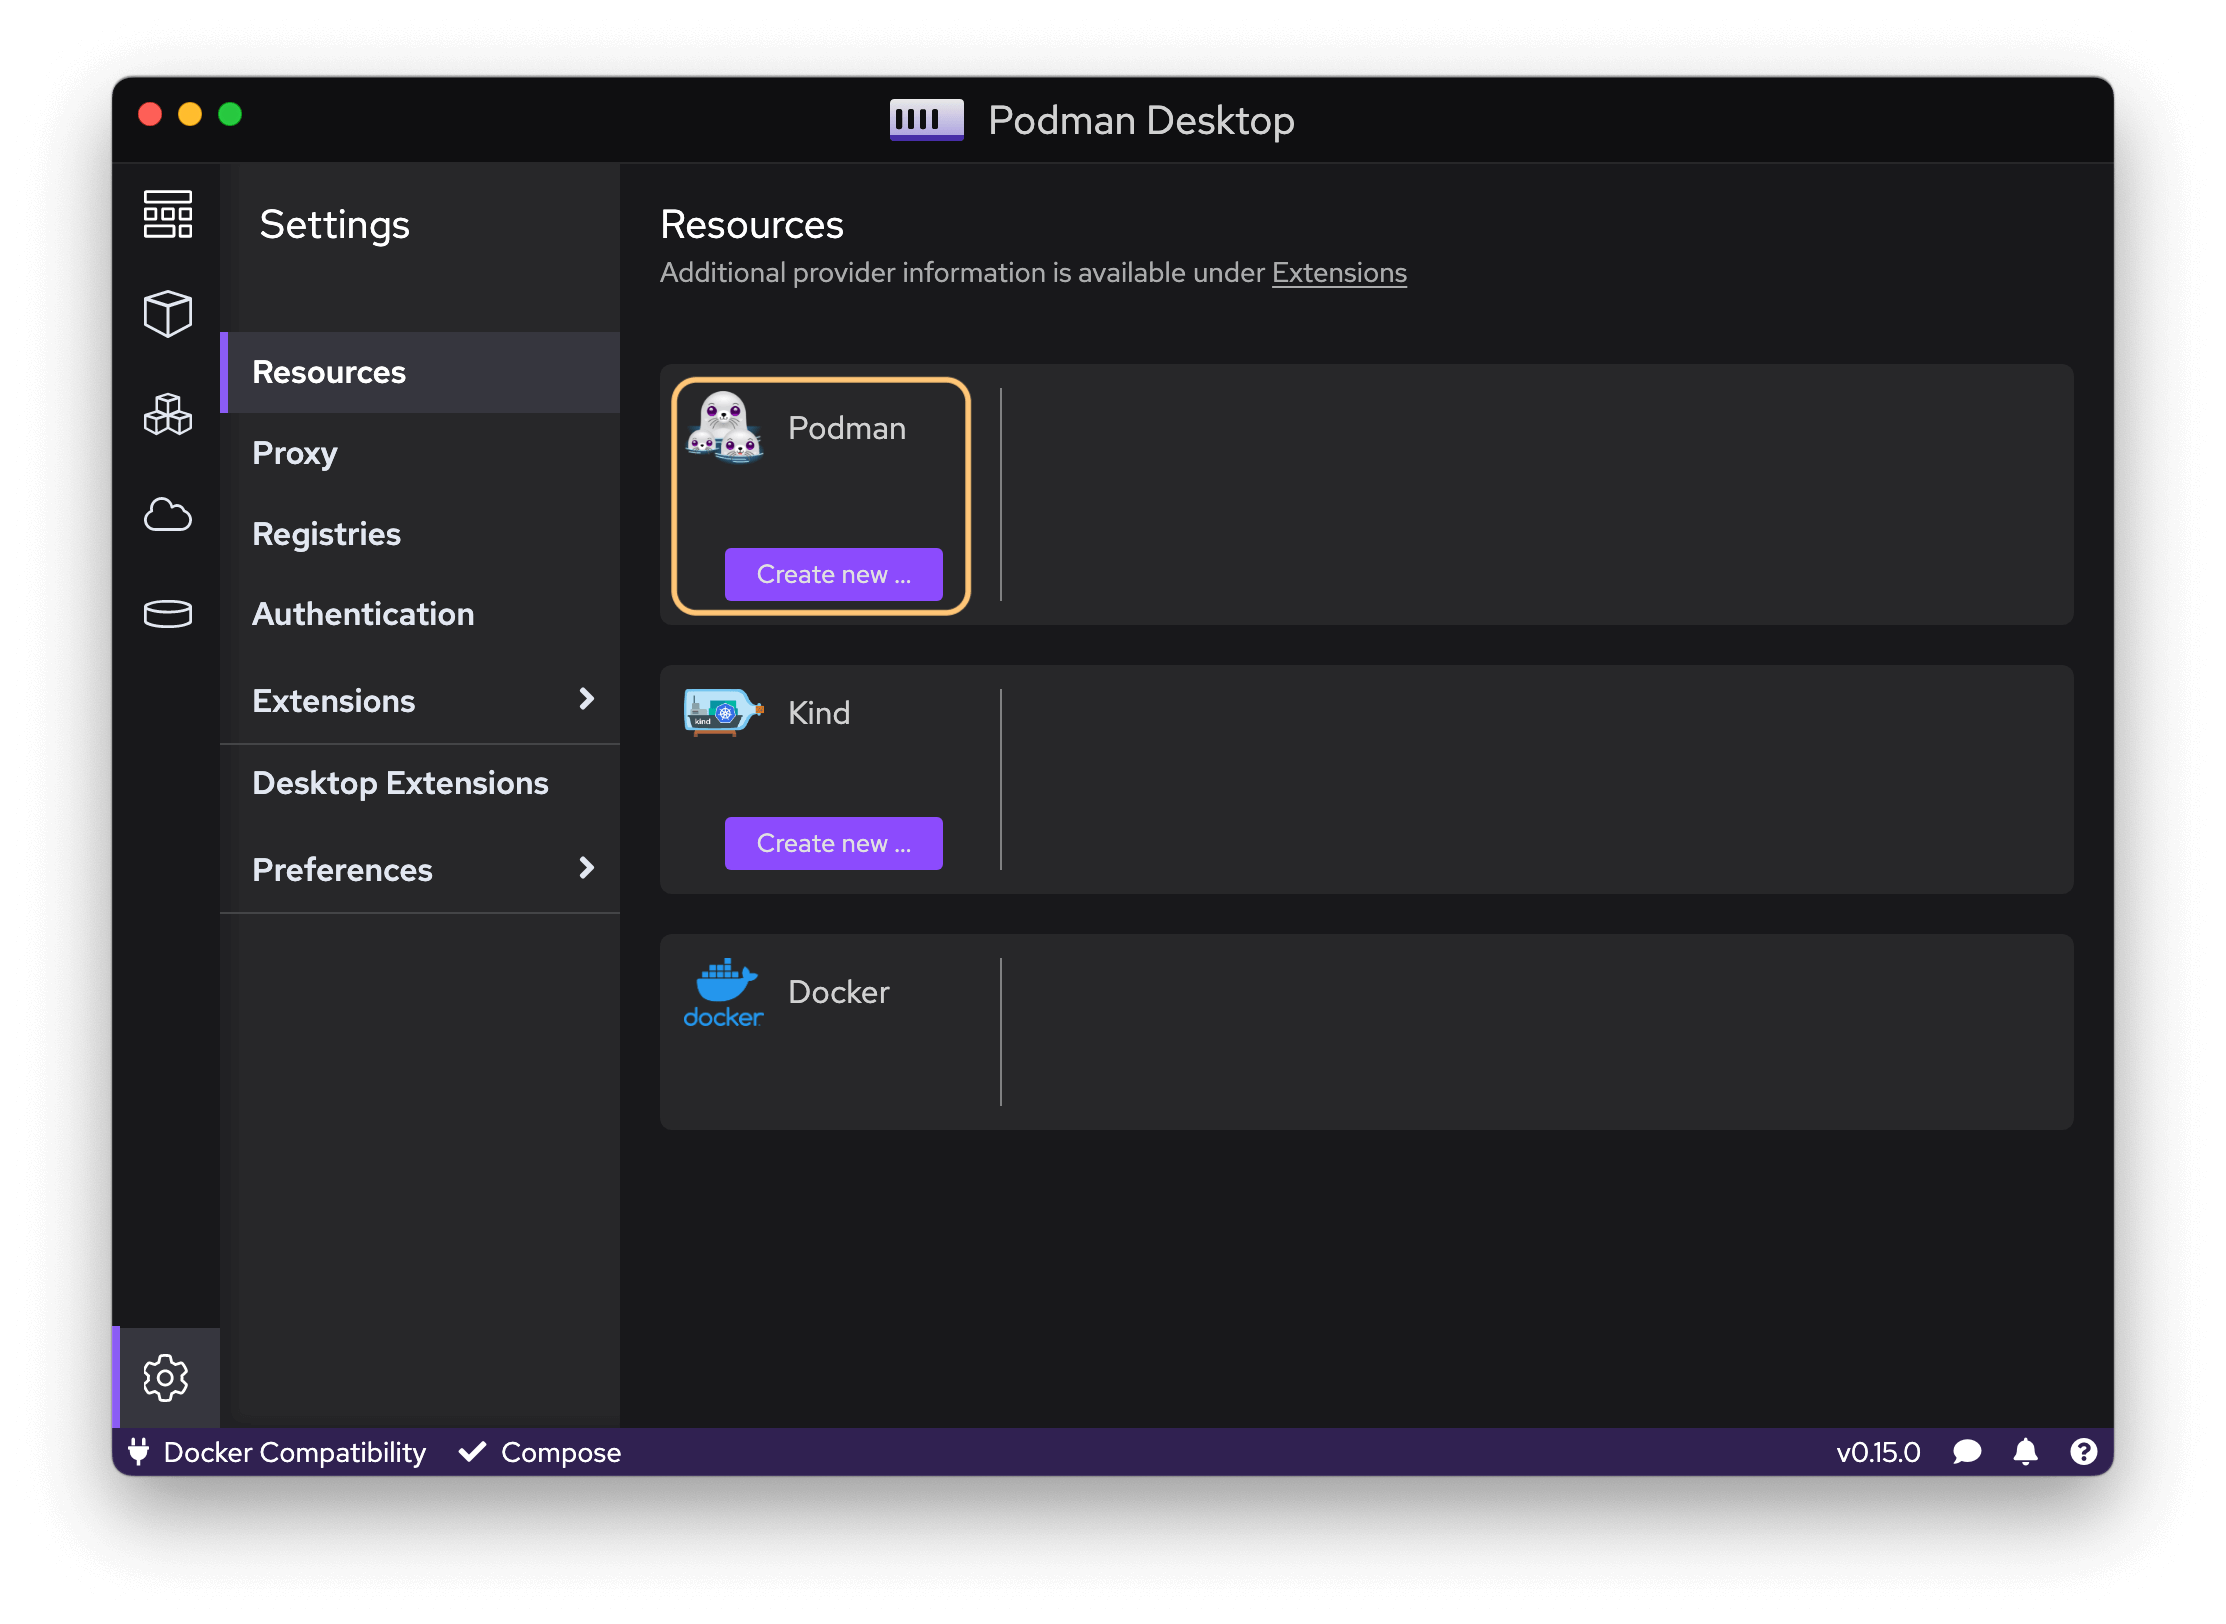
Task: Open the notifications bell icon
Action: (2025, 1452)
